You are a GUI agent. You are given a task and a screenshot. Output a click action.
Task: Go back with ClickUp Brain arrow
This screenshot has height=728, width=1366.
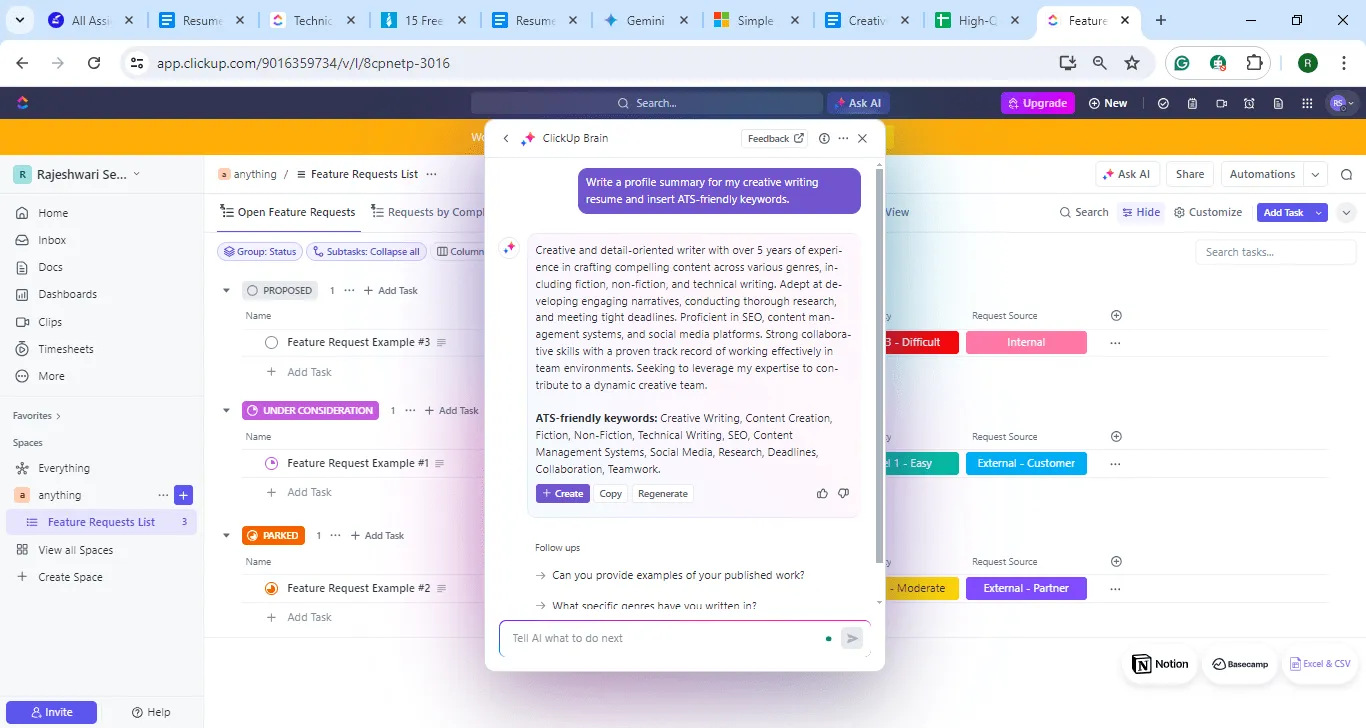pos(506,139)
